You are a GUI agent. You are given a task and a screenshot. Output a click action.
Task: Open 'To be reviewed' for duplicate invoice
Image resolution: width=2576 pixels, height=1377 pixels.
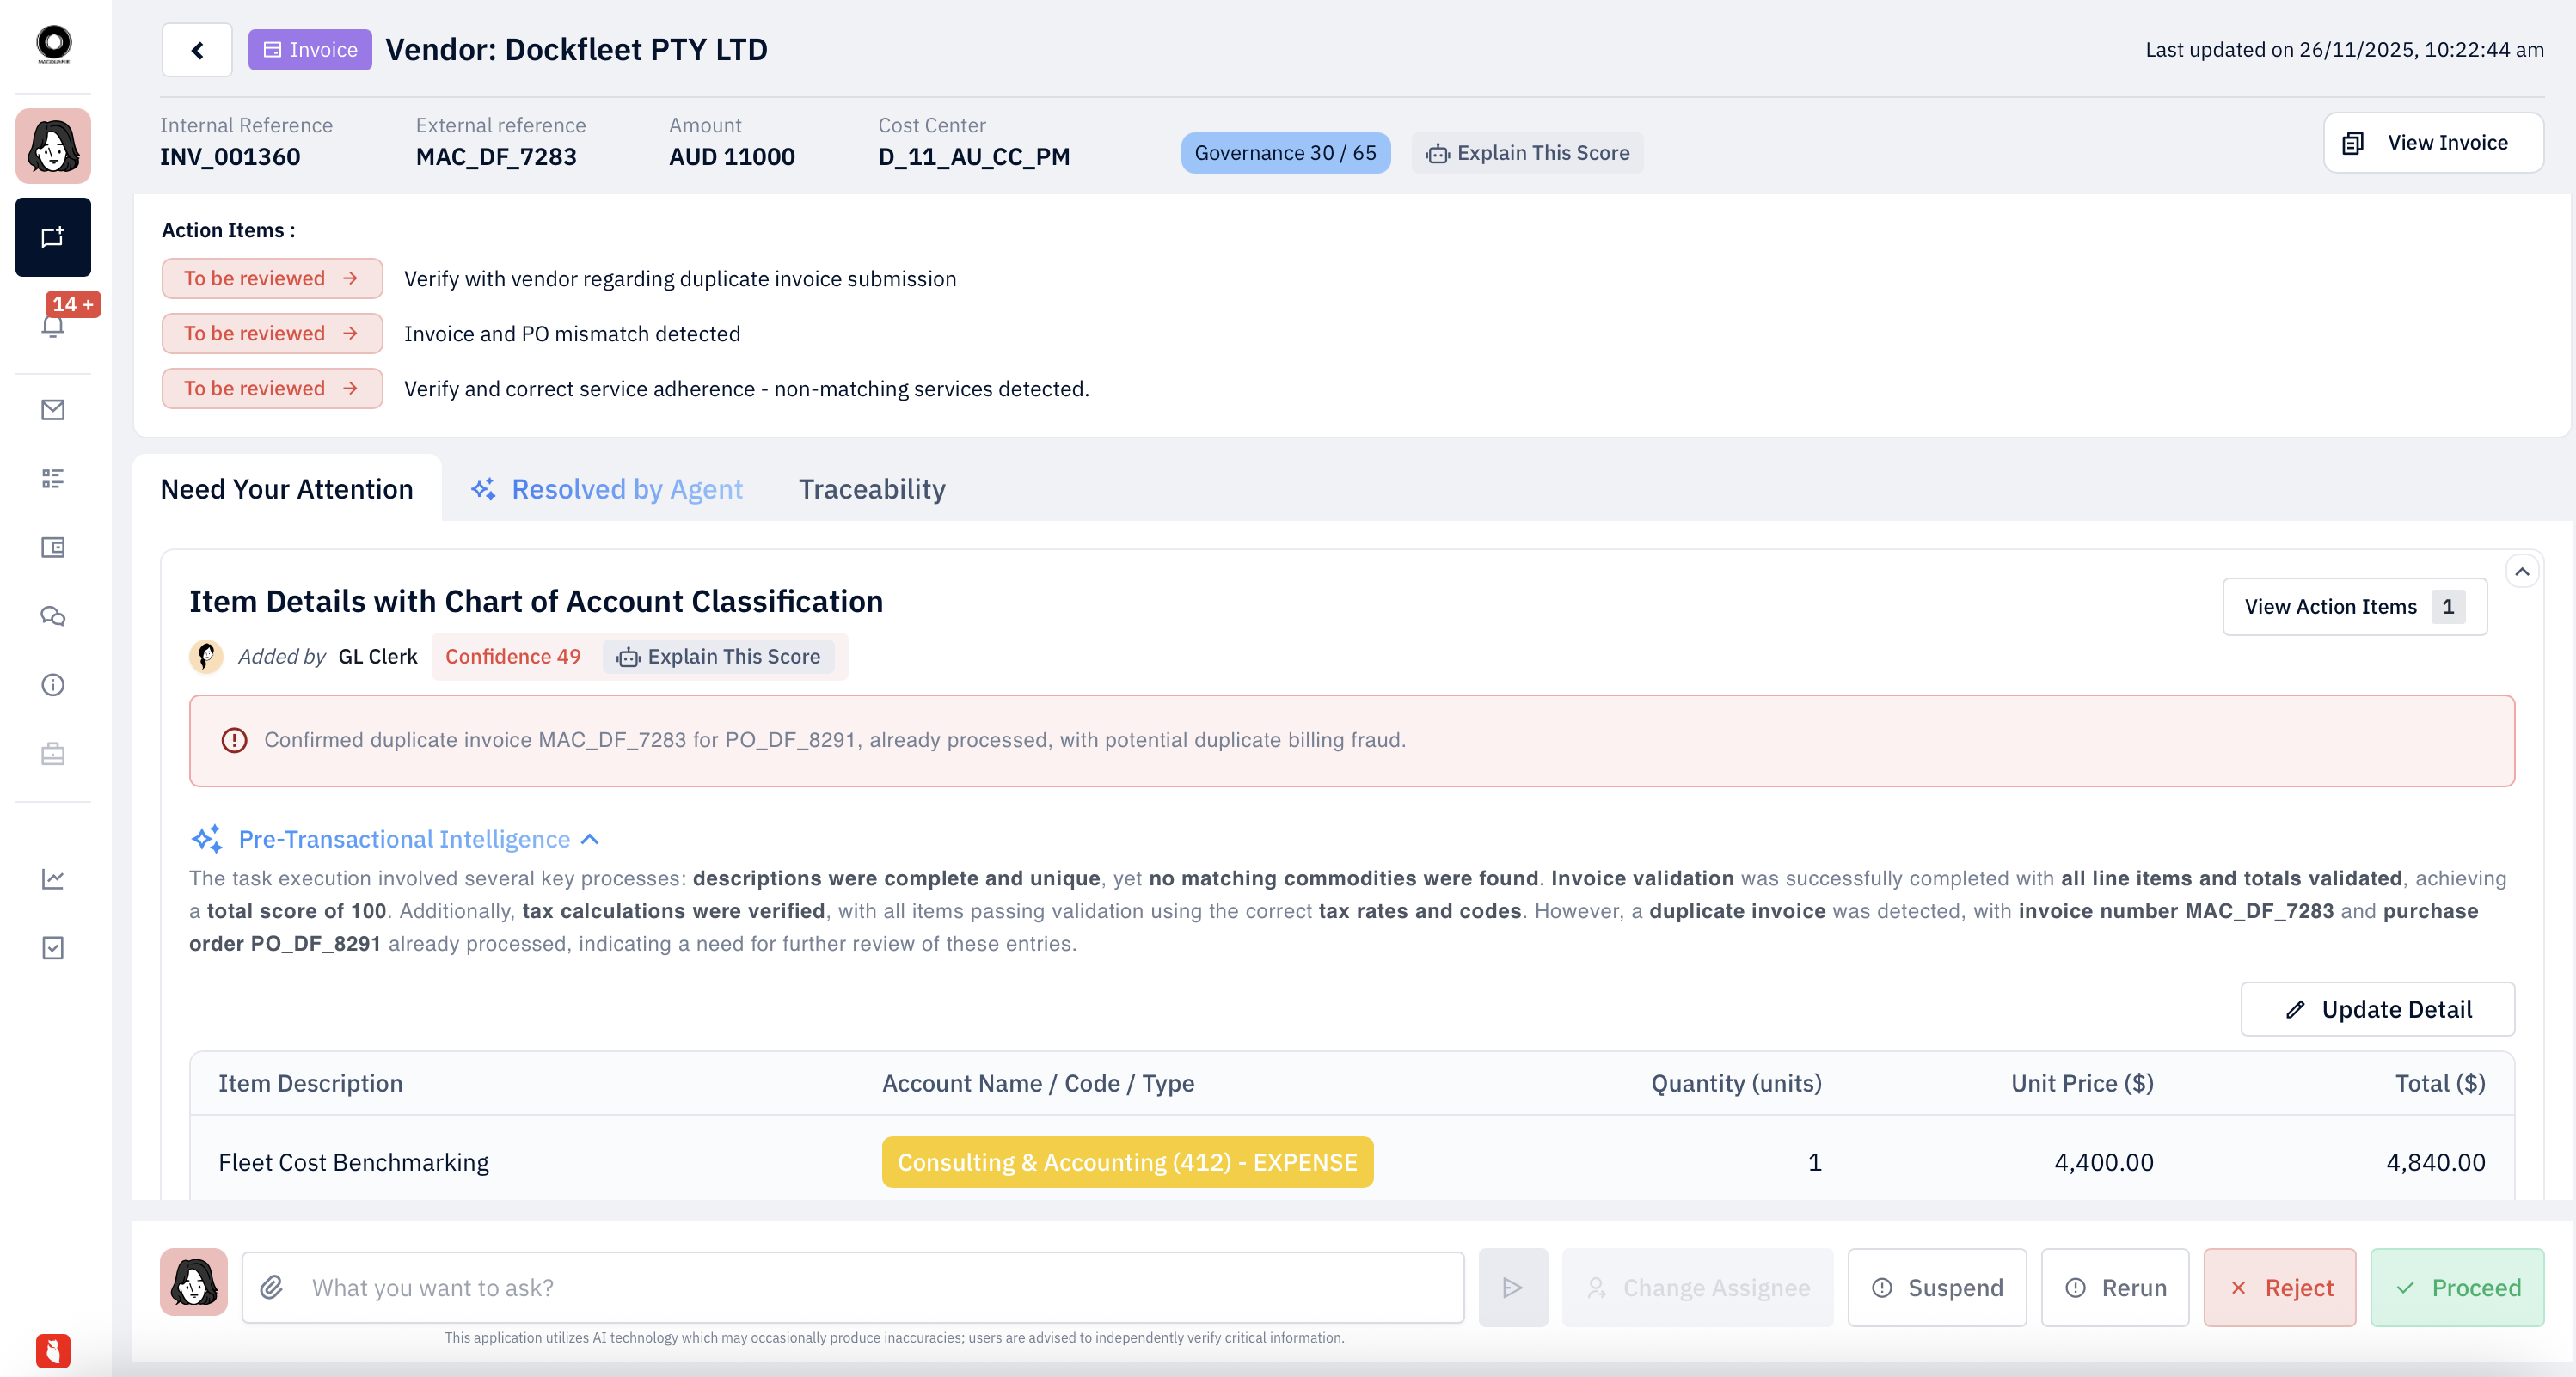[x=271, y=278]
